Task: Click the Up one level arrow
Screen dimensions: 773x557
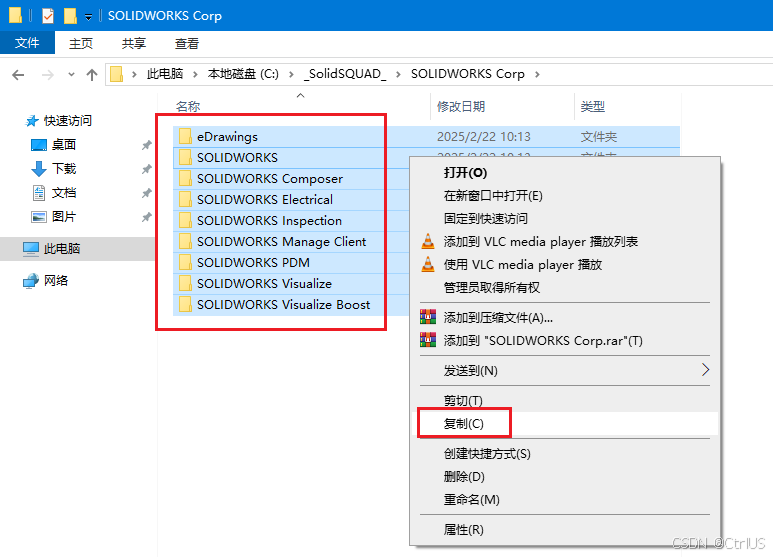Action: tap(92, 75)
